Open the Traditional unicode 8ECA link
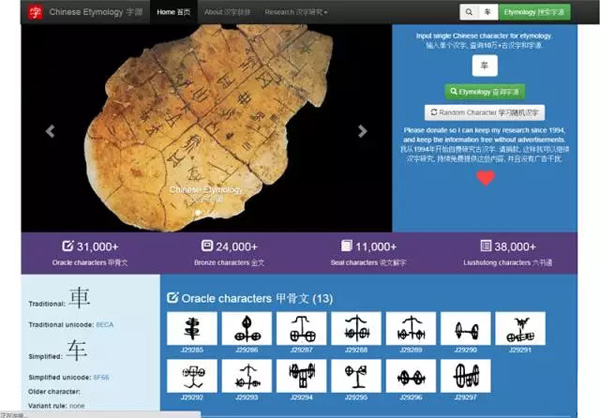This screenshot has height=418, width=600. click(105, 325)
